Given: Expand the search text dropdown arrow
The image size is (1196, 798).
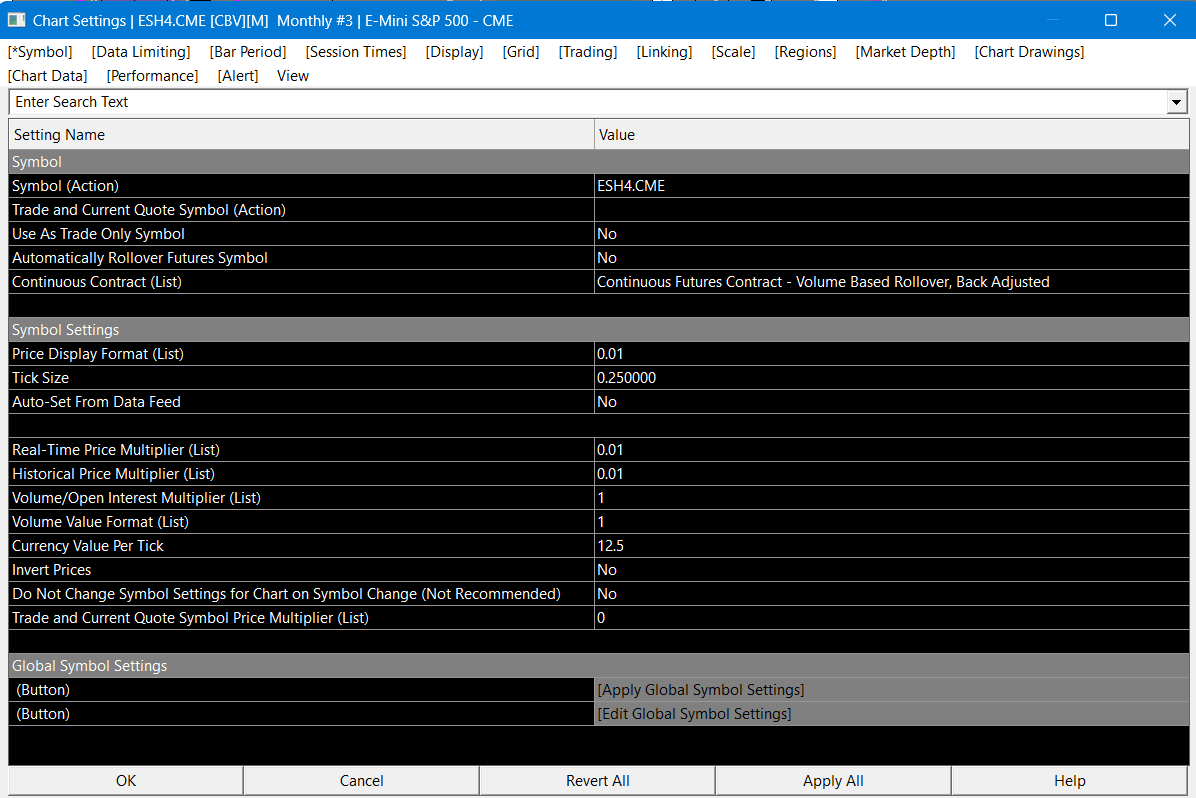Looking at the screenshot, I should [1176, 102].
